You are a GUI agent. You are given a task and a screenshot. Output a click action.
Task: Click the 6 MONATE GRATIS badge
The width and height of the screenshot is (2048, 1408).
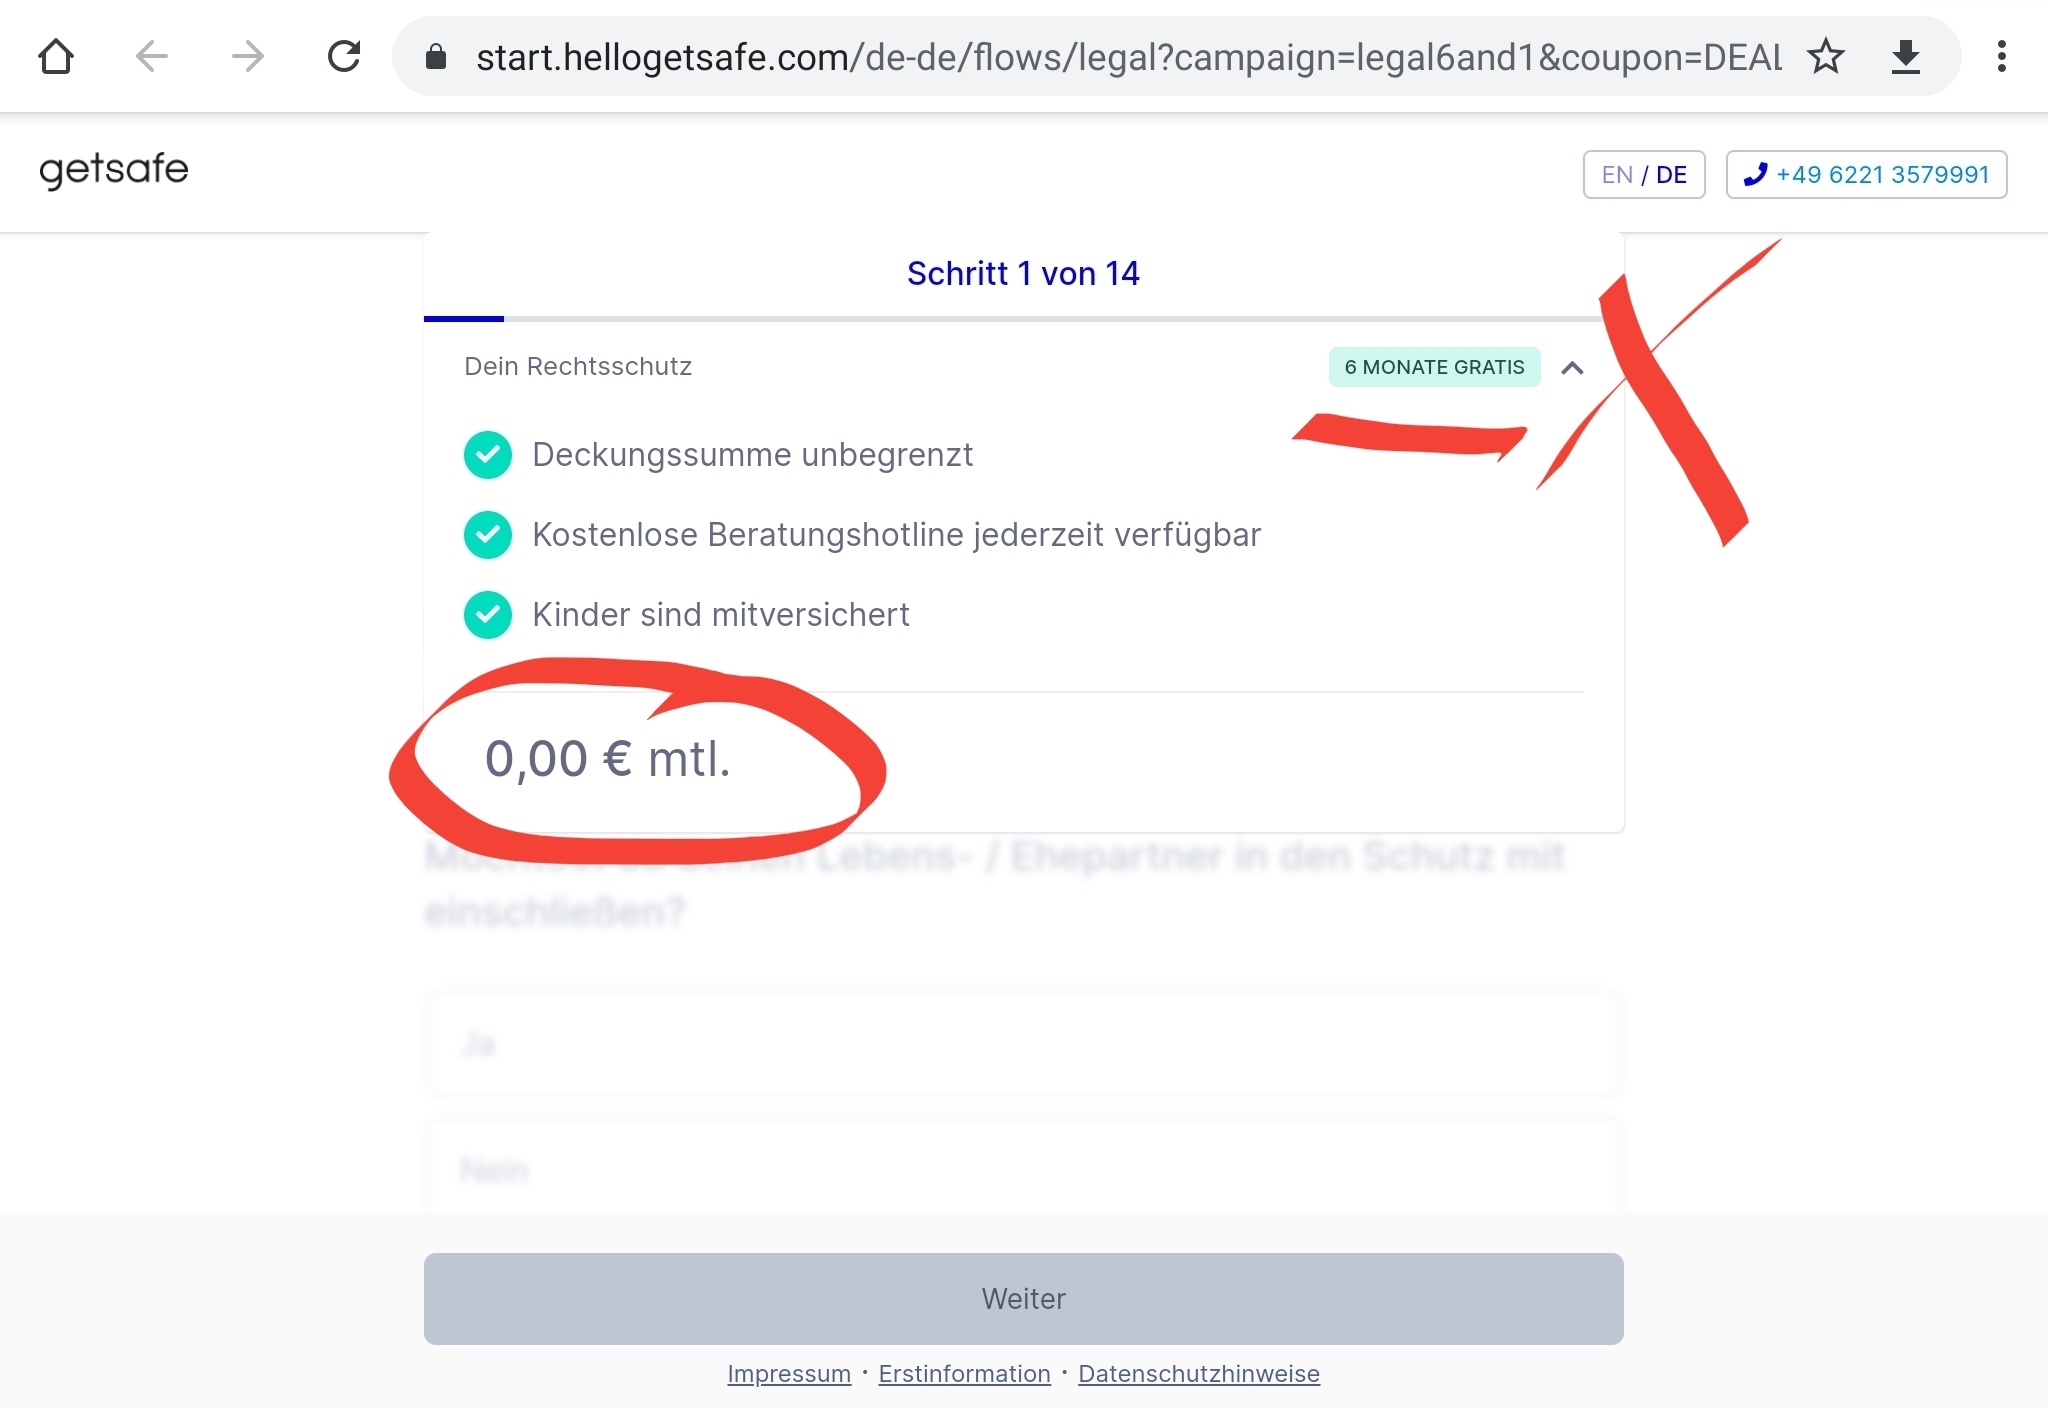[x=1434, y=367]
